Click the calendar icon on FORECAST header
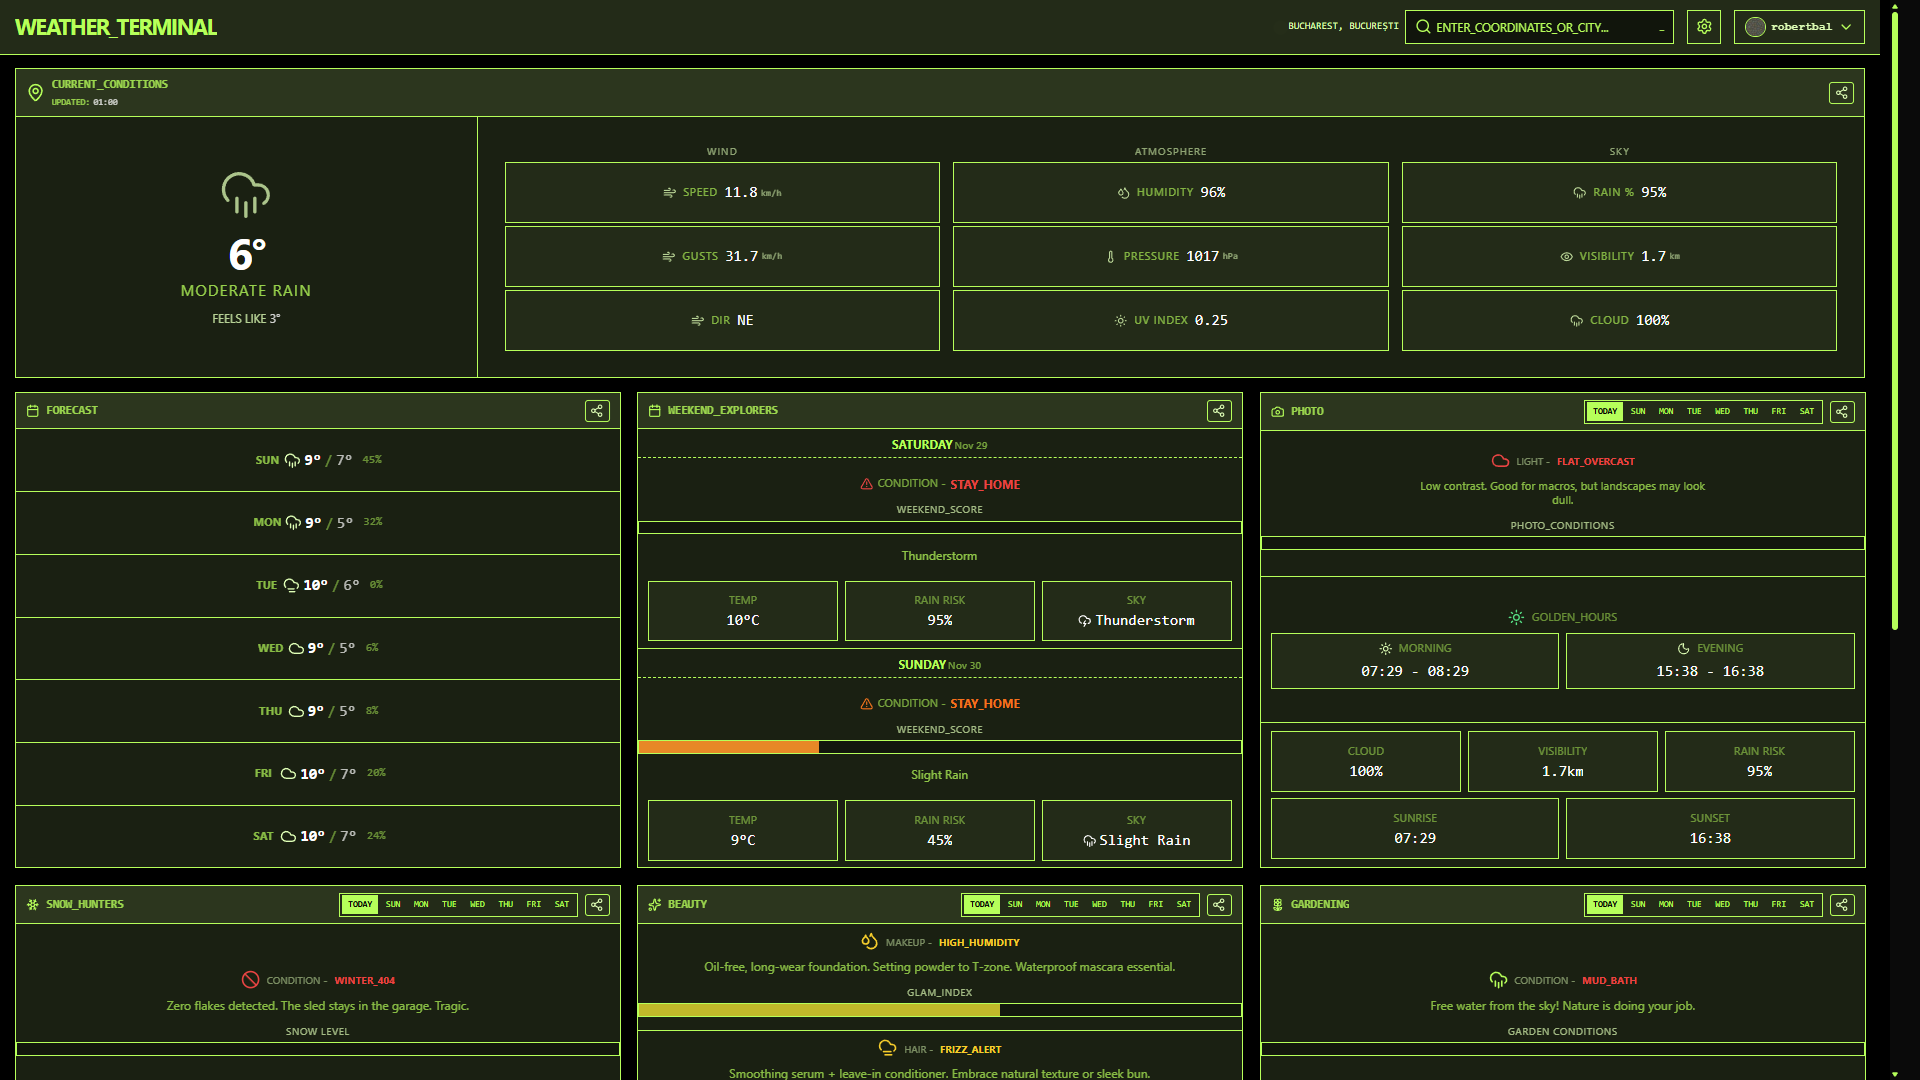The image size is (1920, 1080). [x=31, y=410]
